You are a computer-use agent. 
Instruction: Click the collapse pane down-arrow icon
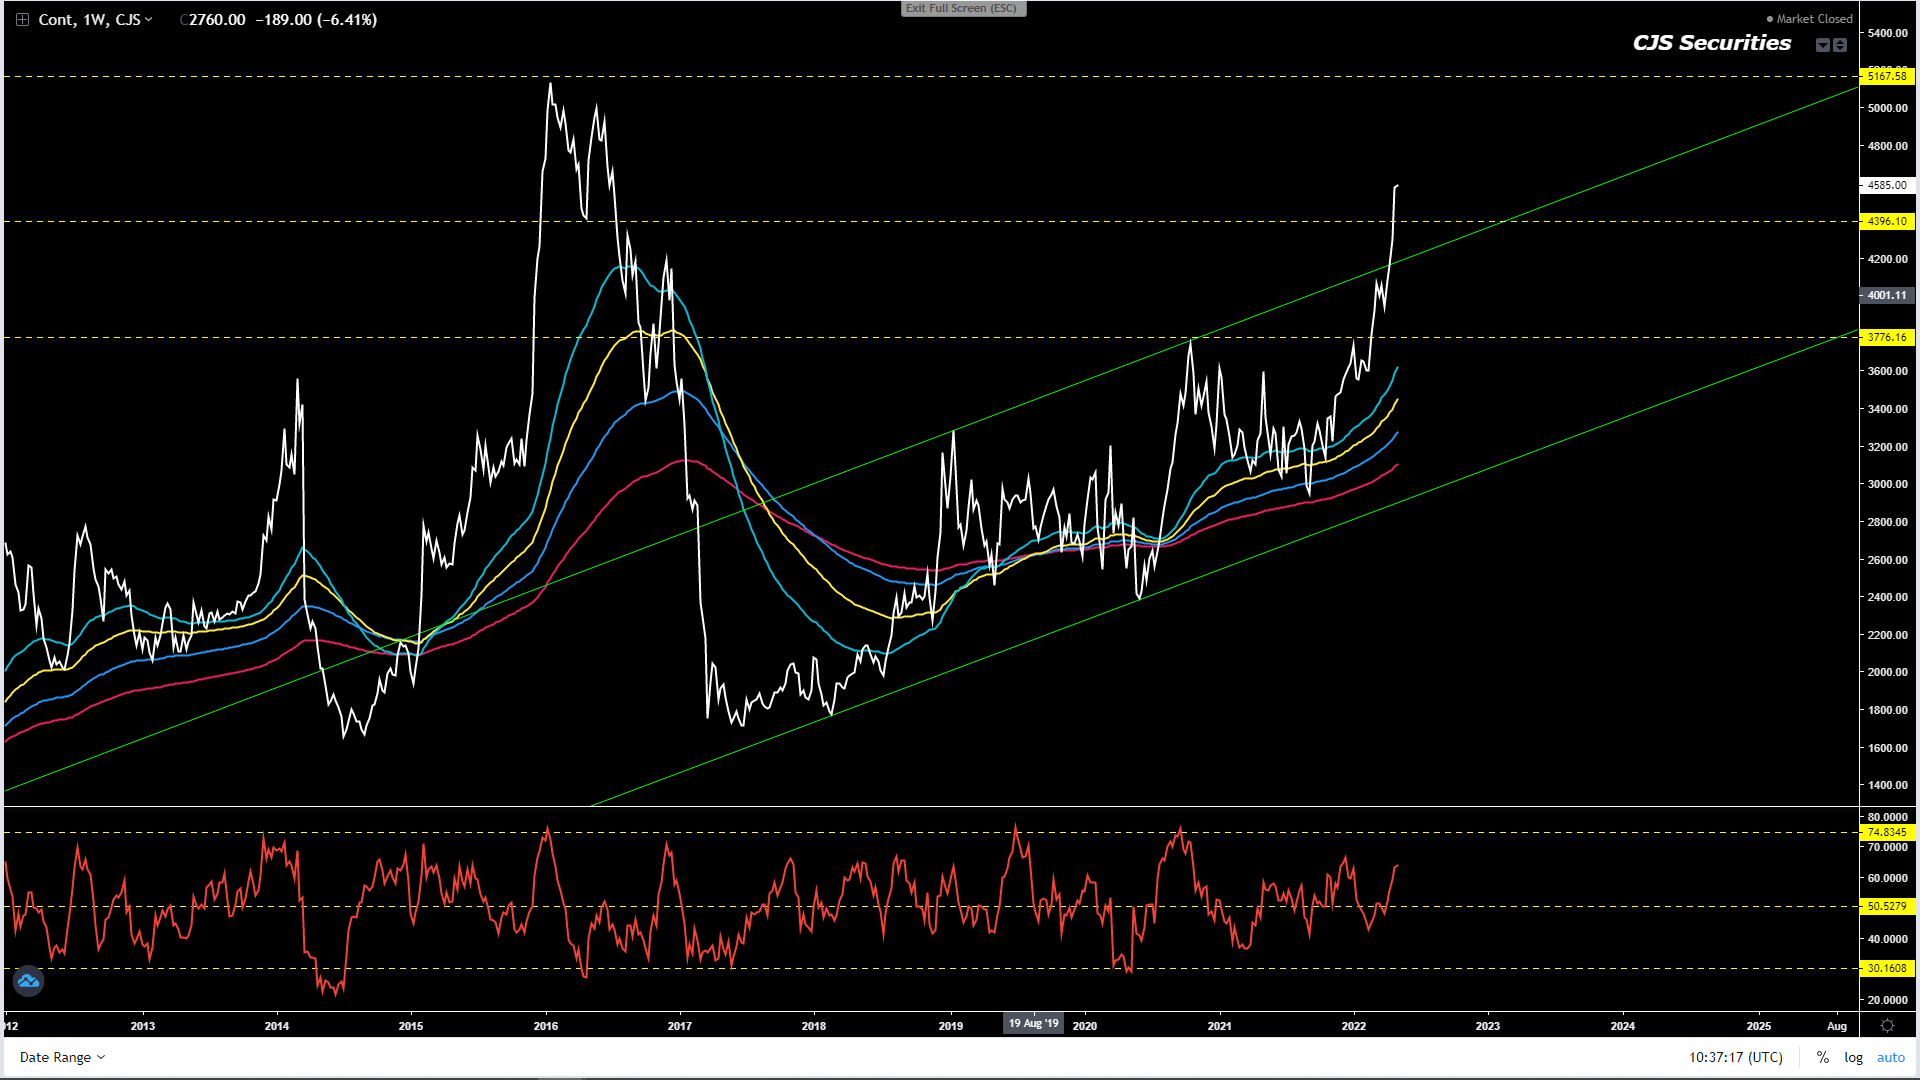pyautogui.click(x=1823, y=45)
